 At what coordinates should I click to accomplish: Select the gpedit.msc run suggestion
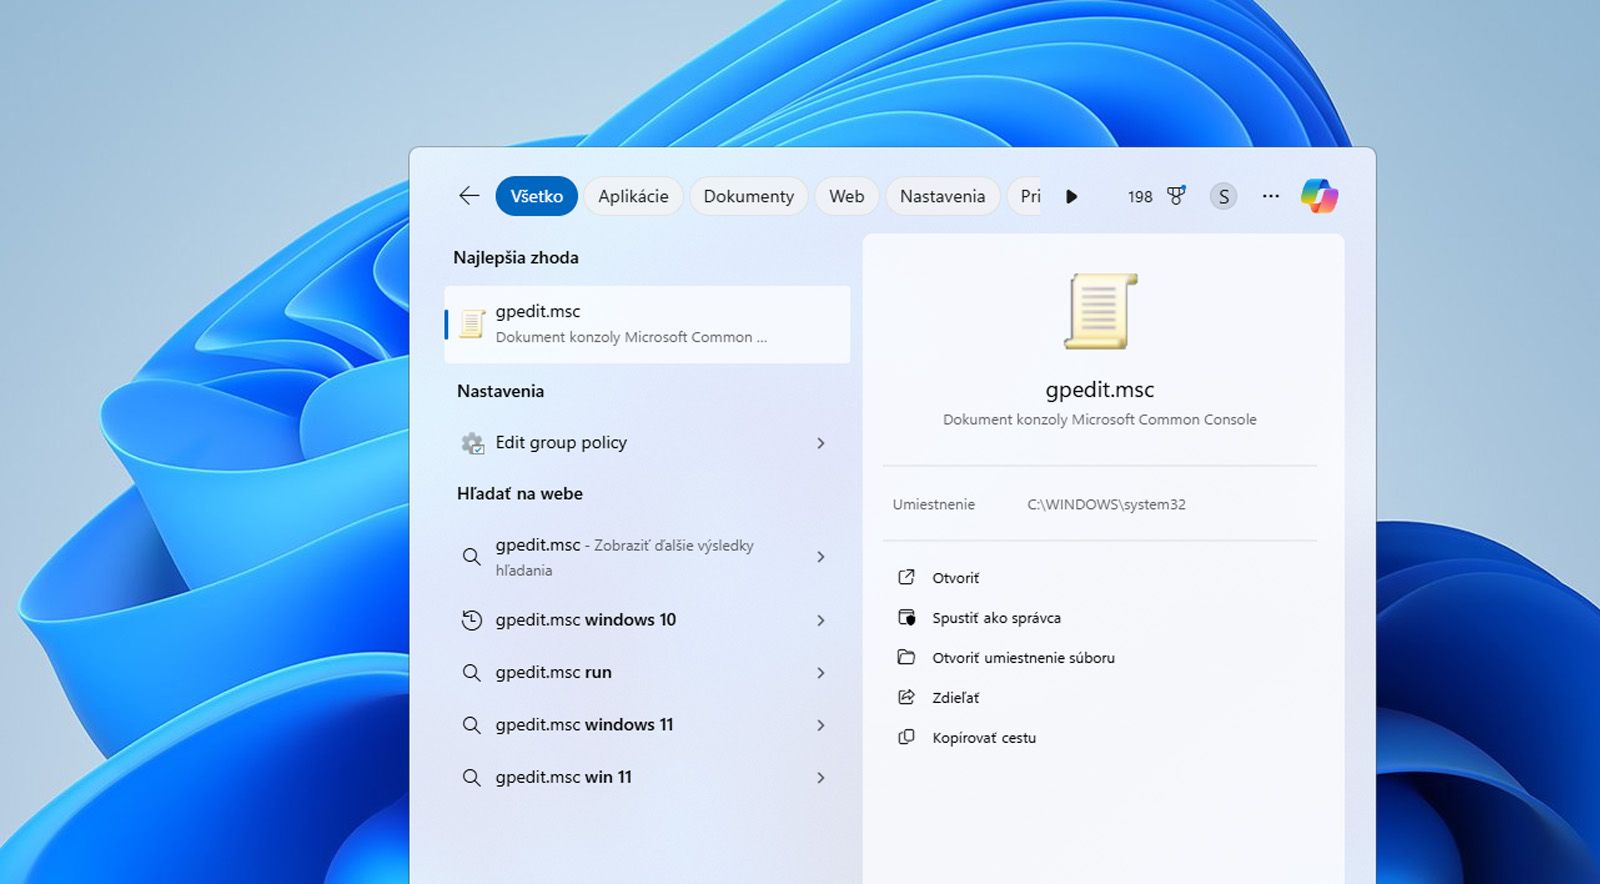[x=647, y=673]
